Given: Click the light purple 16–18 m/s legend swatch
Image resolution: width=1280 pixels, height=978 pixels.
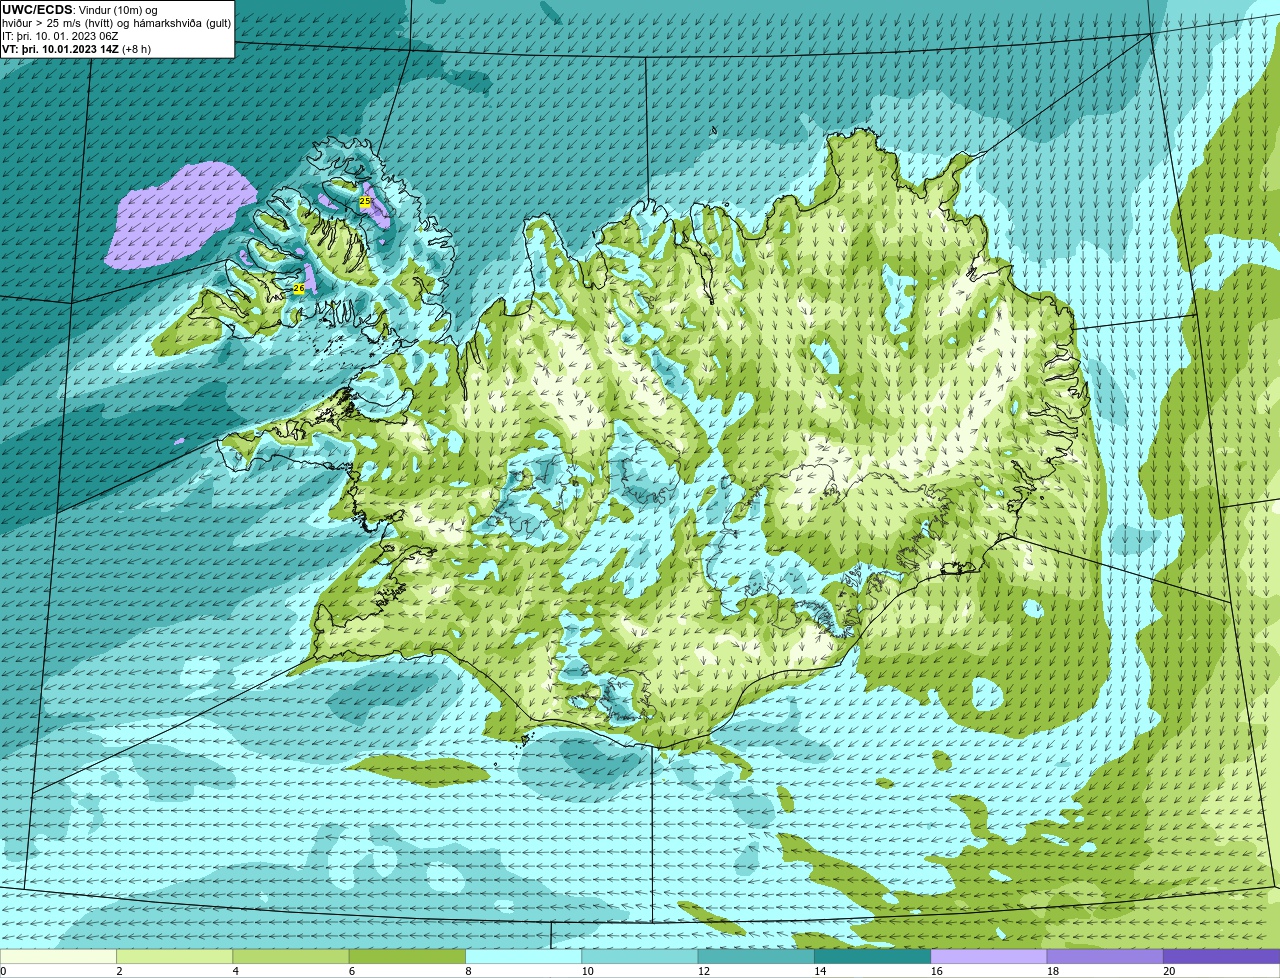Looking at the screenshot, I should (x=989, y=956).
